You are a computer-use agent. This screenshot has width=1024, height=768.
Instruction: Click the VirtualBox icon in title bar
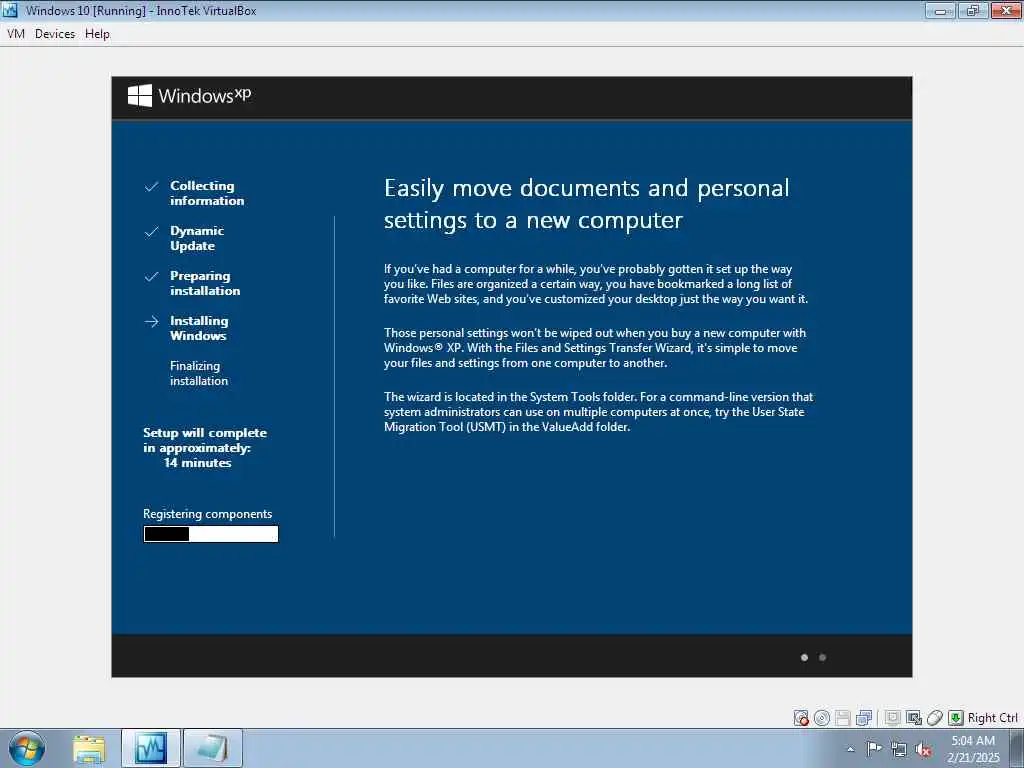click(x=10, y=10)
